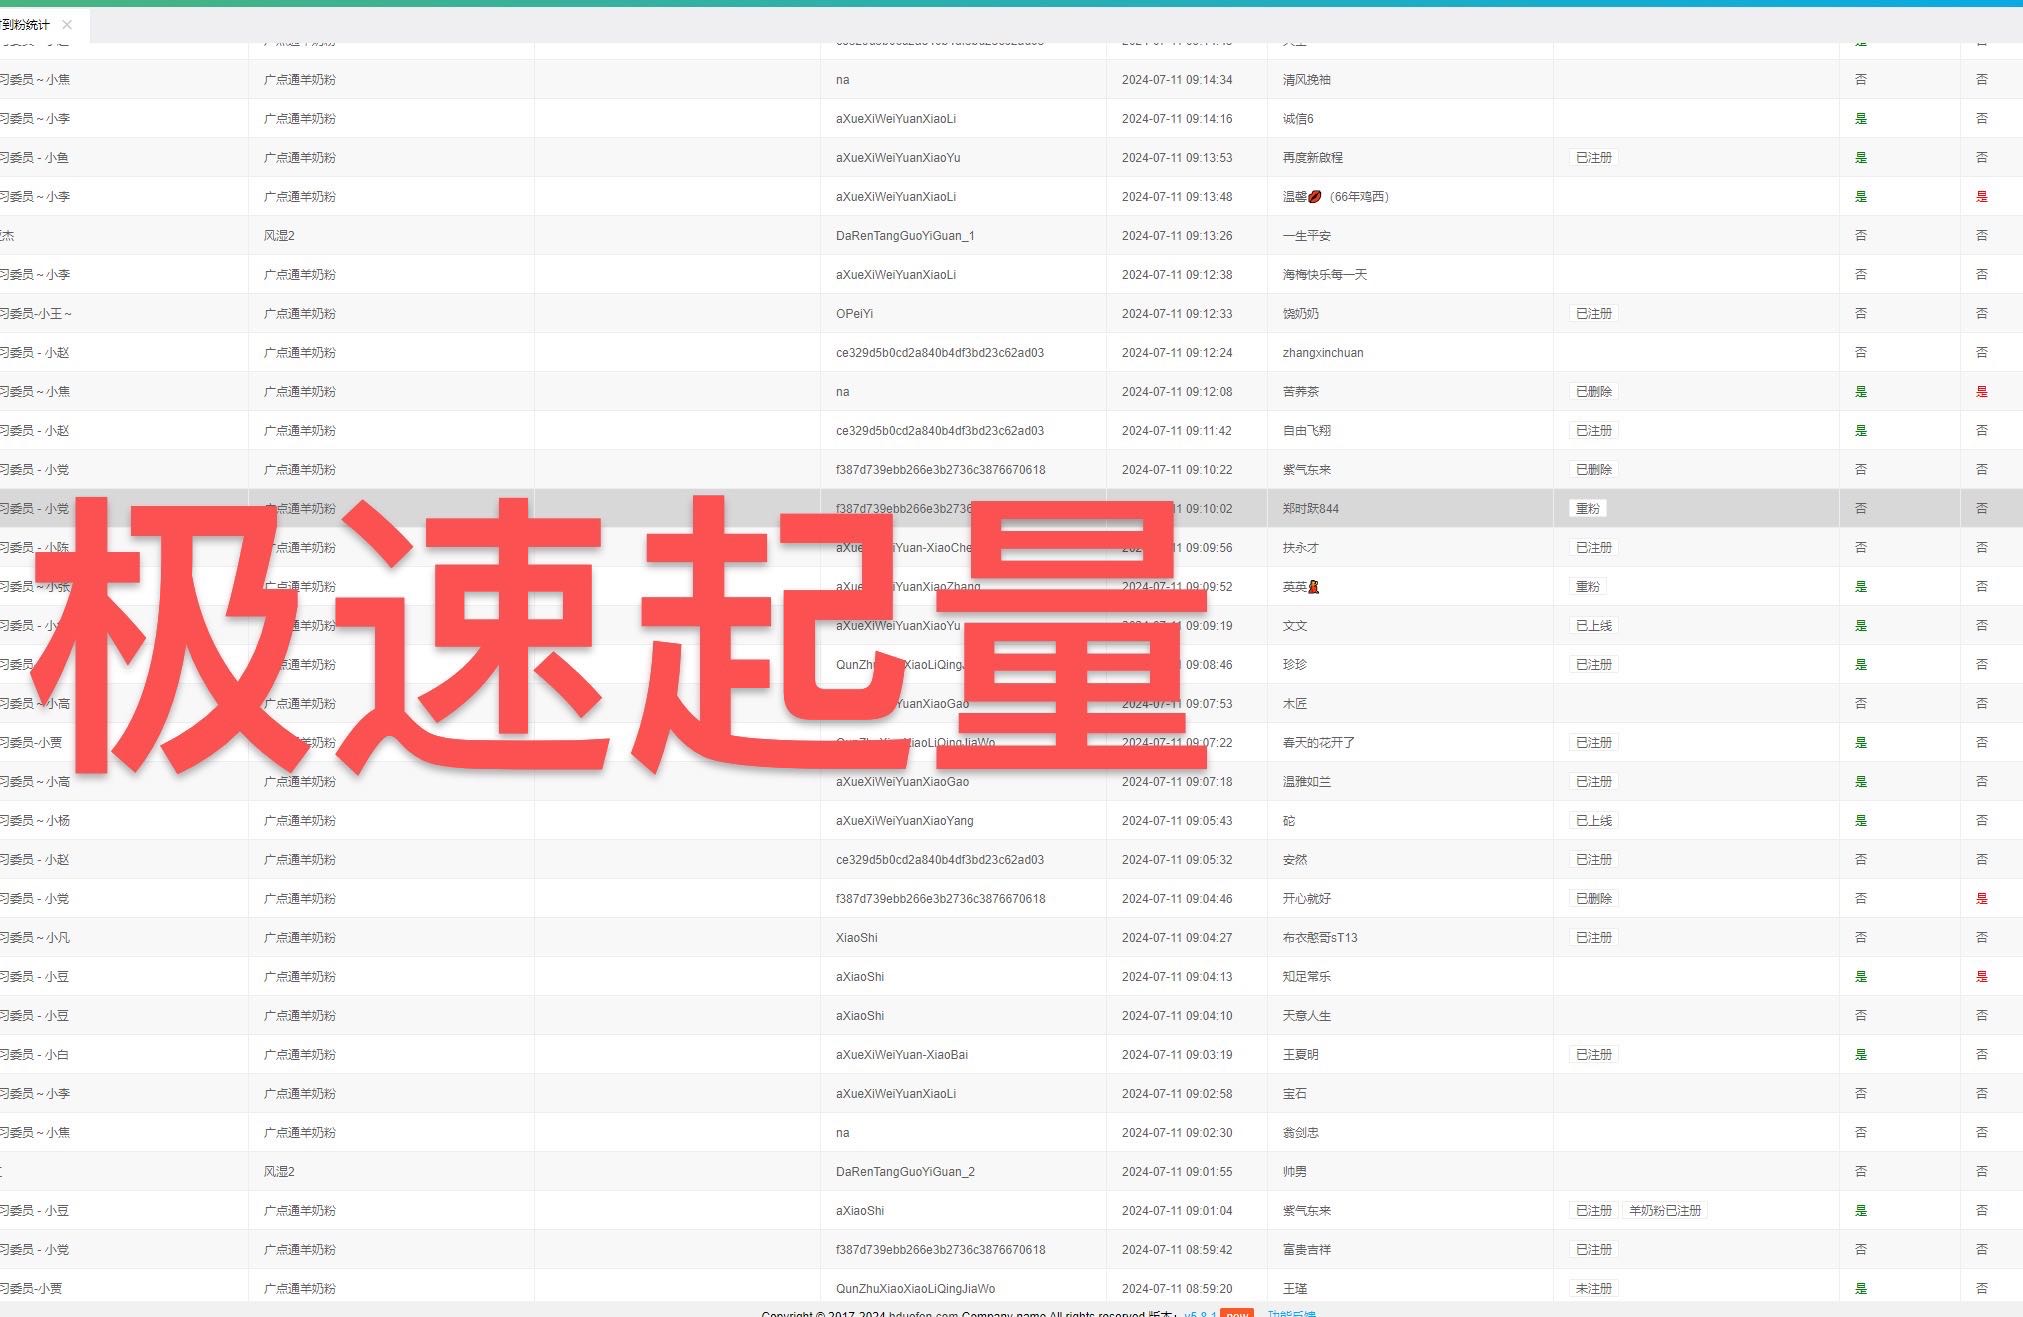Select the 到粉统计 tab
The image size is (2023, 1317).
point(26,25)
